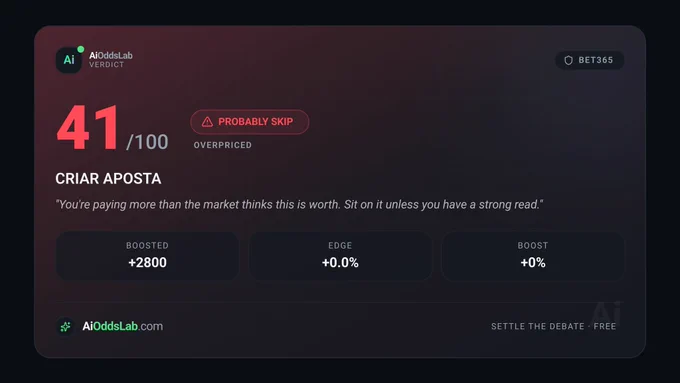680x383 pixels.
Task: Click the OVERPRICED label
Action: point(222,145)
